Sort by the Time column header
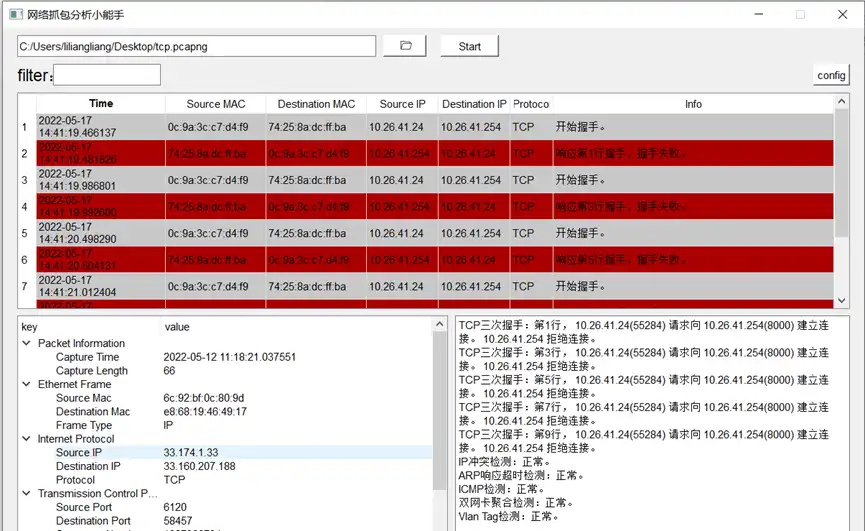Viewport: 865px width, 531px height. tap(101, 104)
